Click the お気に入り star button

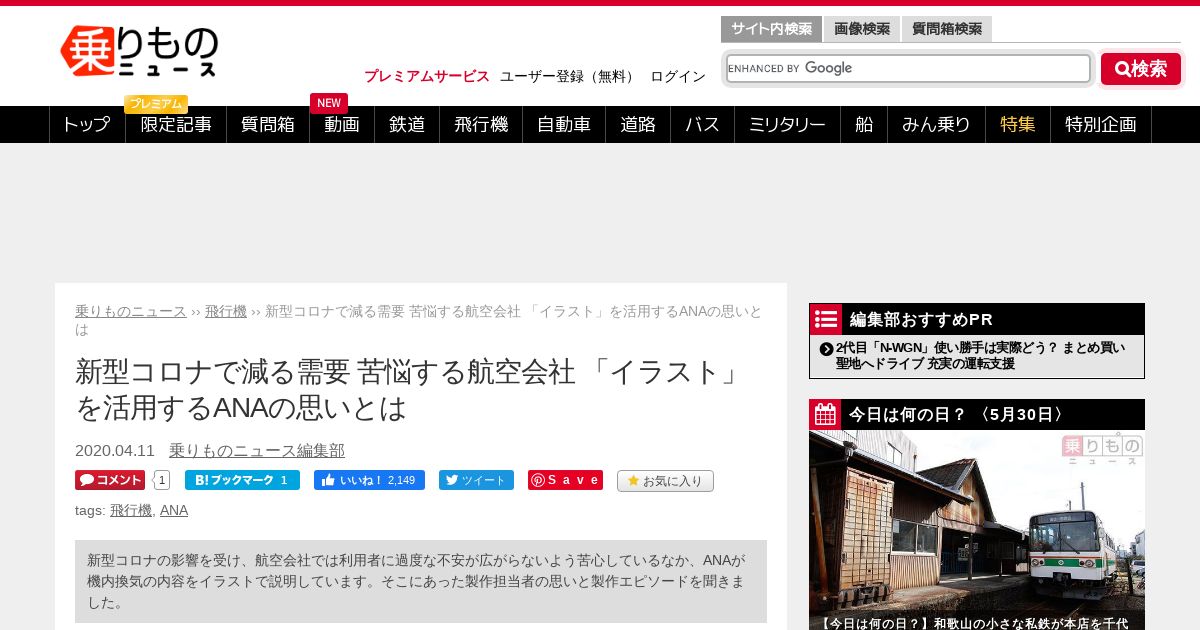[x=665, y=481]
